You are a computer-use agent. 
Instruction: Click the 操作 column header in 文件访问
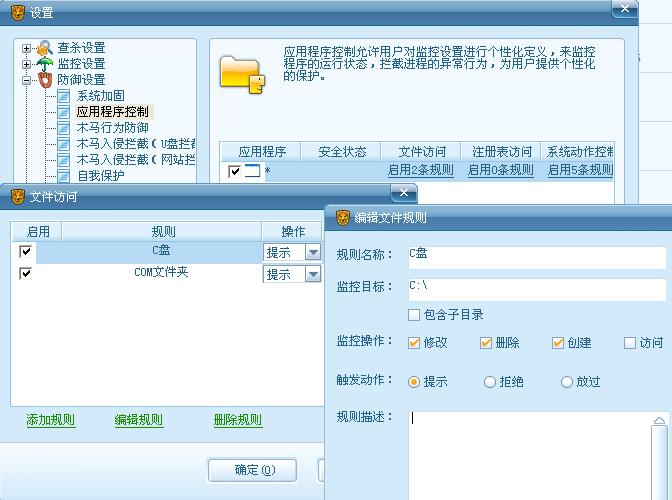click(292, 232)
